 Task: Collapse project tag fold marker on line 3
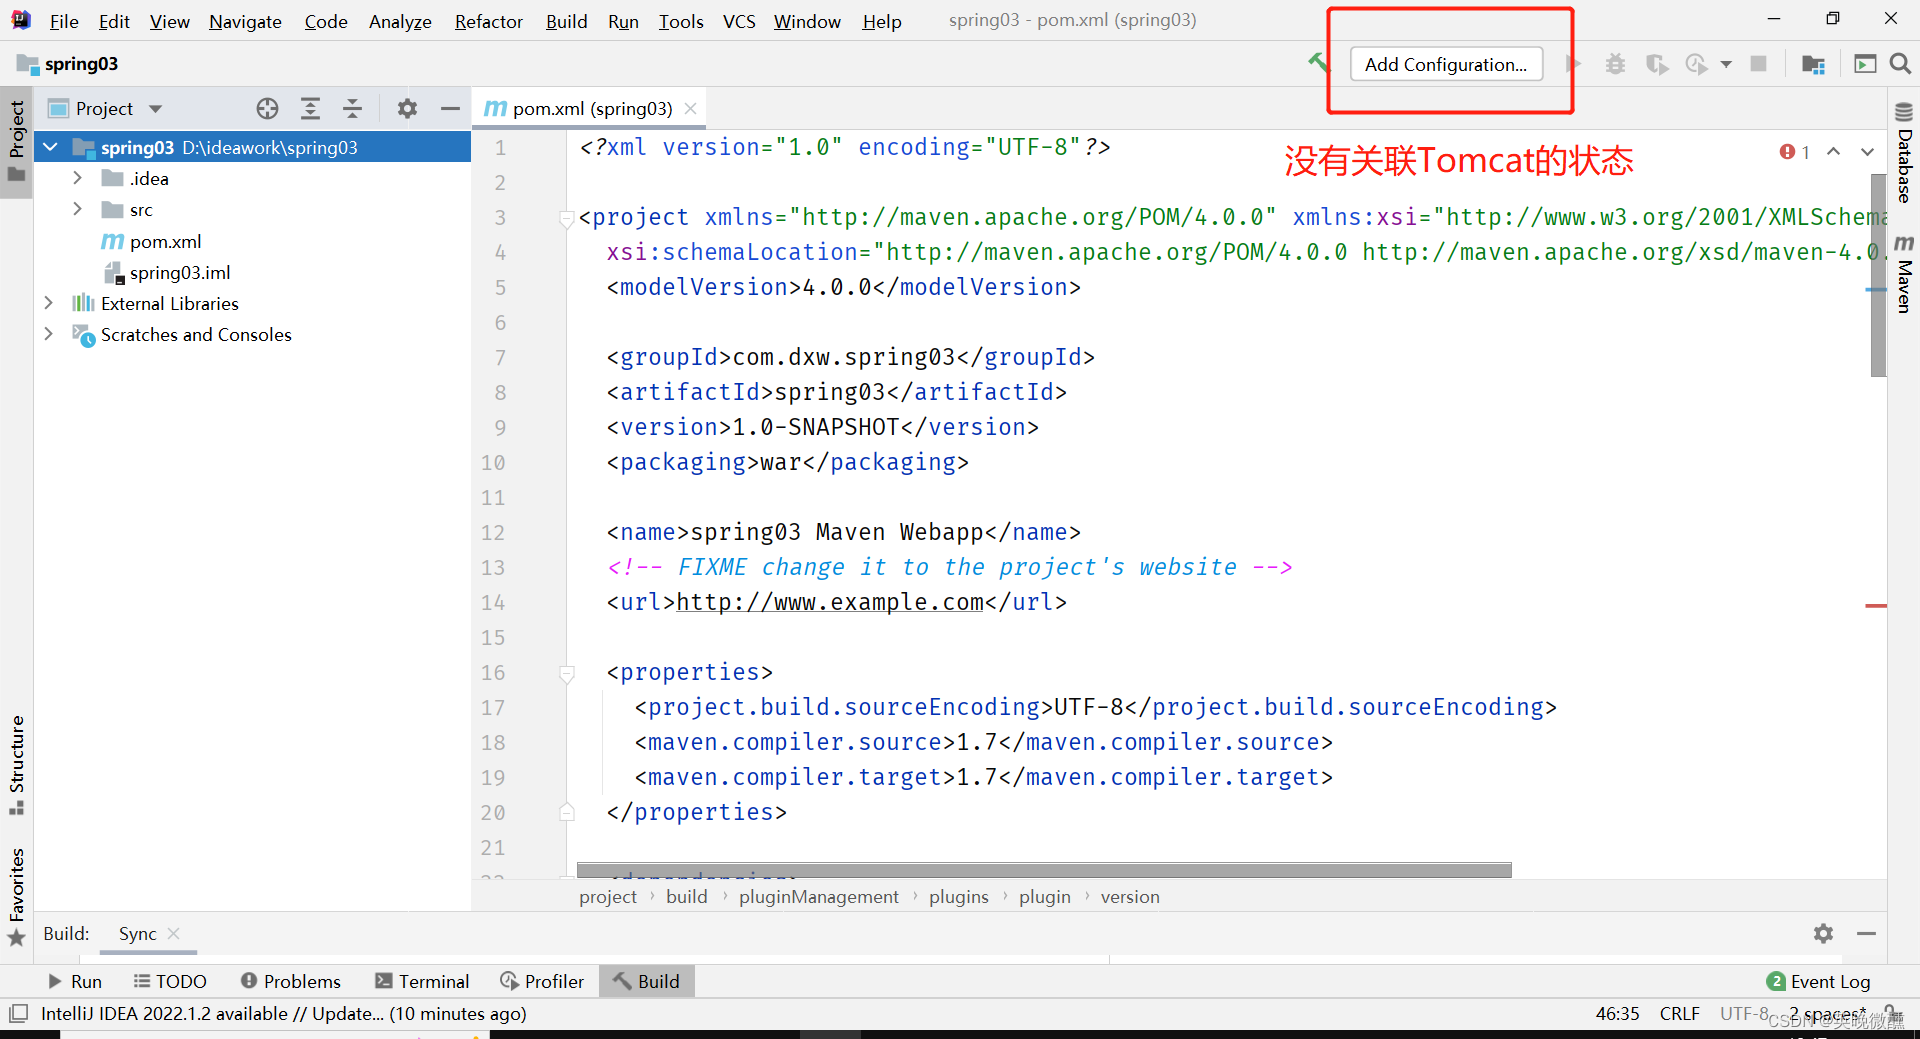tap(567, 218)
